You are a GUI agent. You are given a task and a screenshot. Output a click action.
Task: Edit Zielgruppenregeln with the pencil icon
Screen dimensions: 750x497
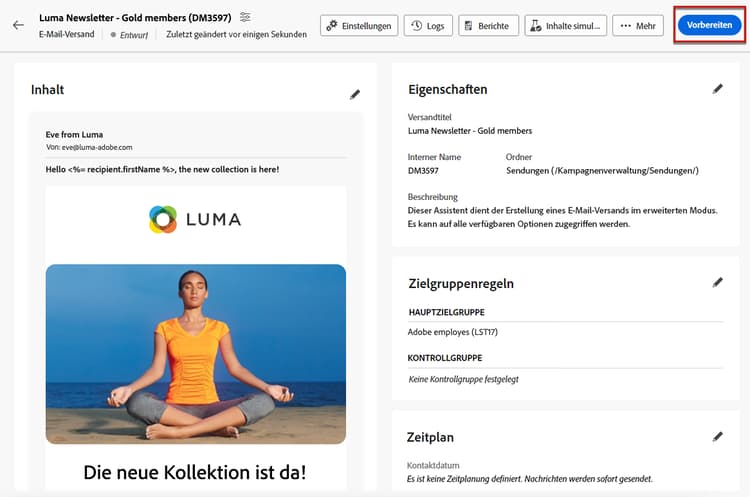(717, 283)
